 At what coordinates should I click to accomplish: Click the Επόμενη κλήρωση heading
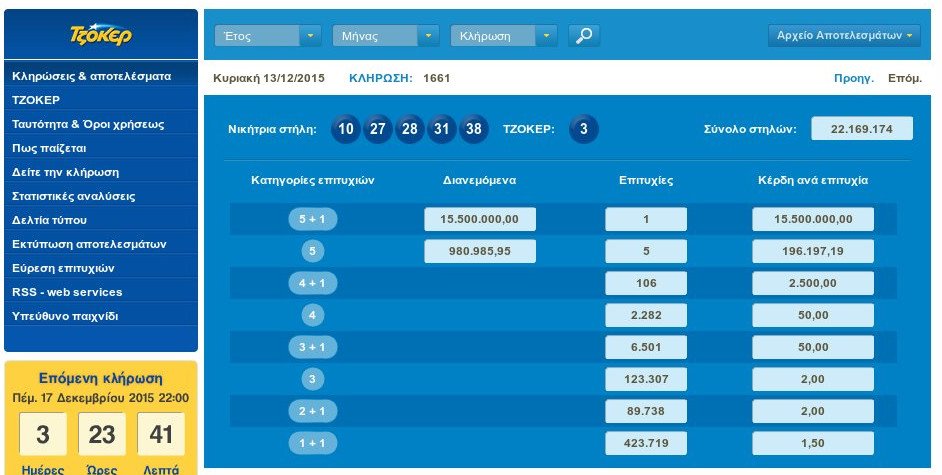100,378
